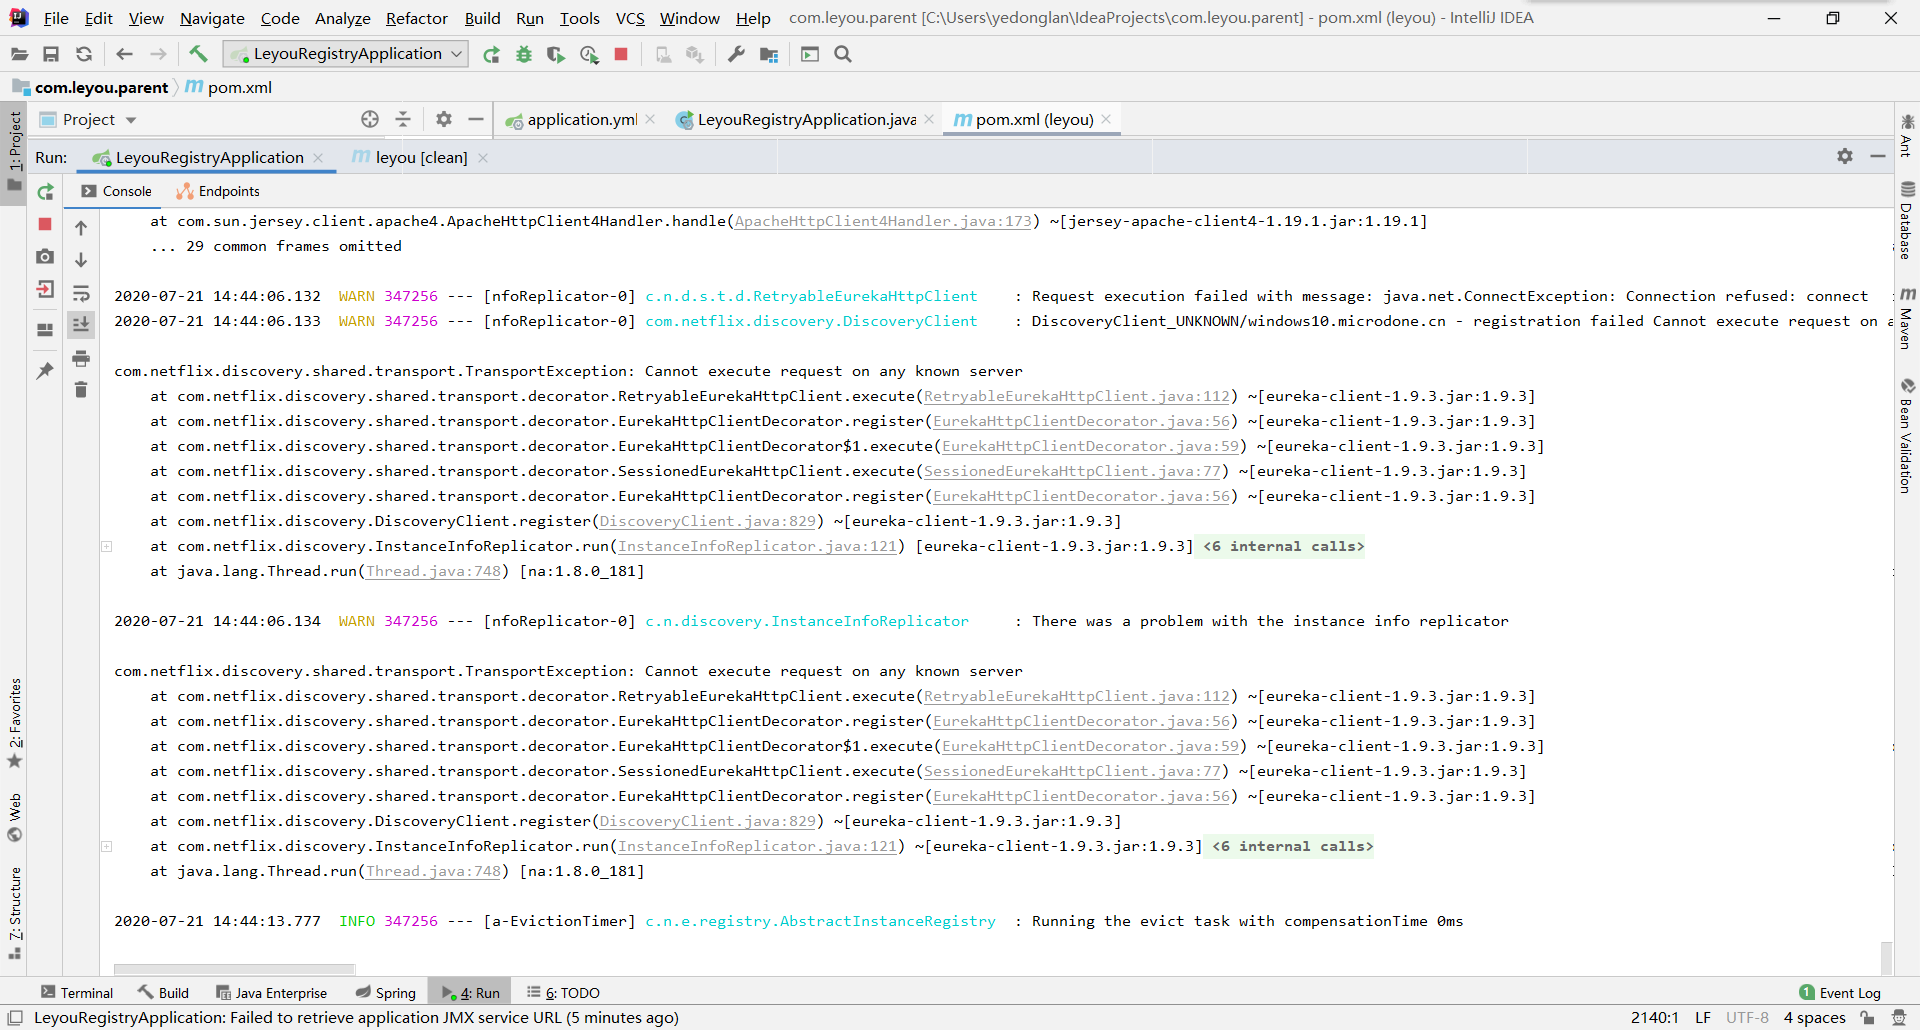The image size is (1920, 1030).
Task: Go down the stack trace with the down arrow
Action: [81, 260]
